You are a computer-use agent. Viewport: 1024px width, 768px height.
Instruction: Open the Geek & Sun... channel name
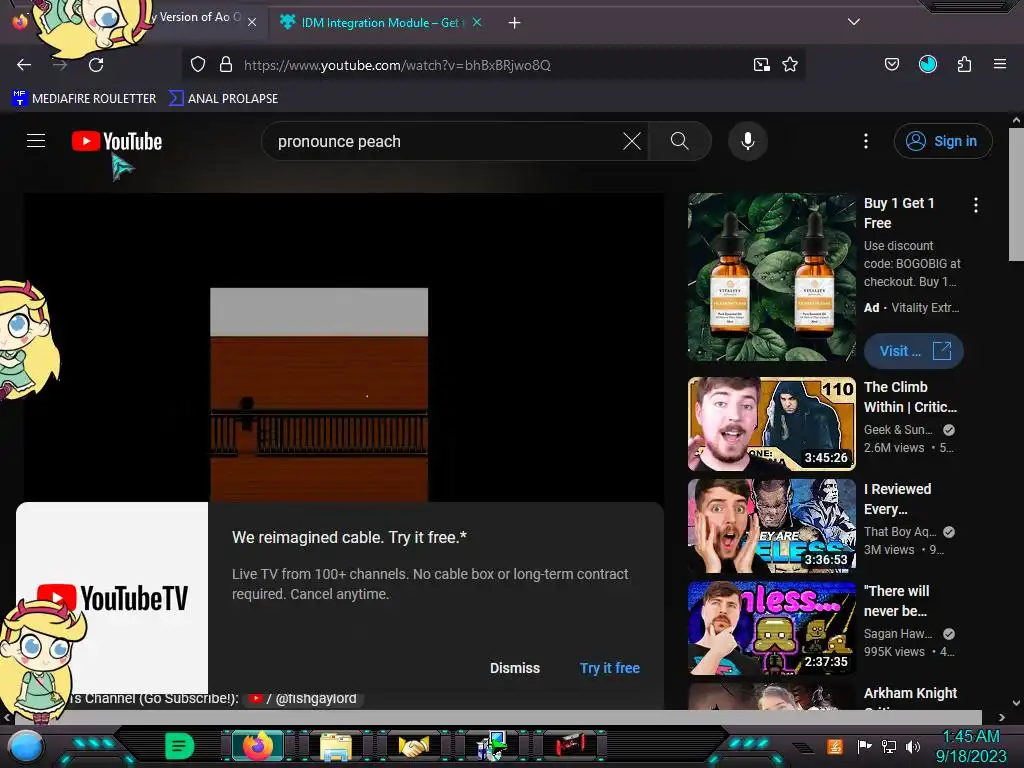click(x=898, y=430)
